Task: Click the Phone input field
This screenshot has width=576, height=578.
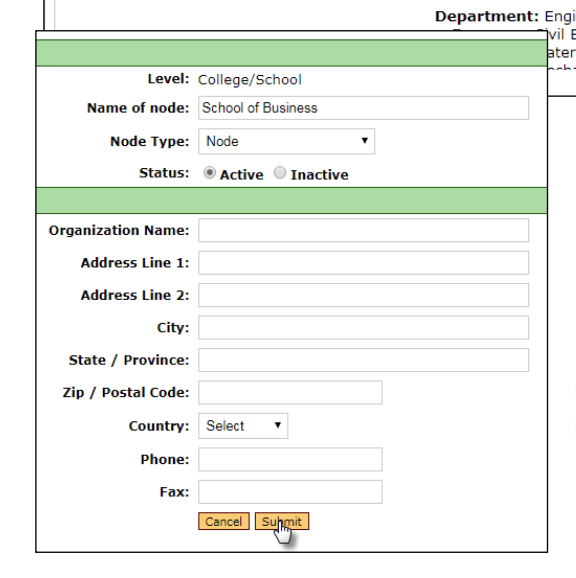Action: point(290,459)
